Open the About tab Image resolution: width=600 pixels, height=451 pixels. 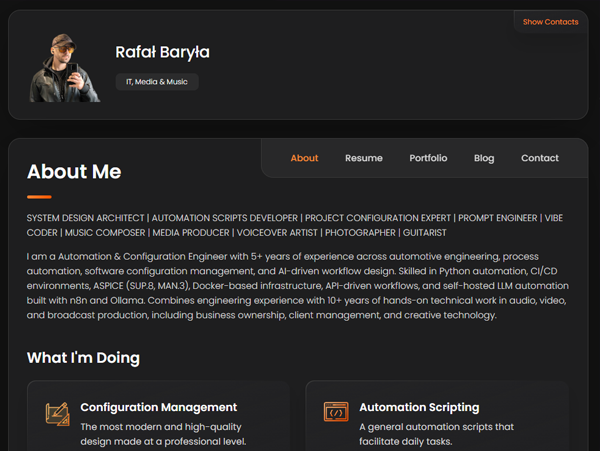pos(304,158)
